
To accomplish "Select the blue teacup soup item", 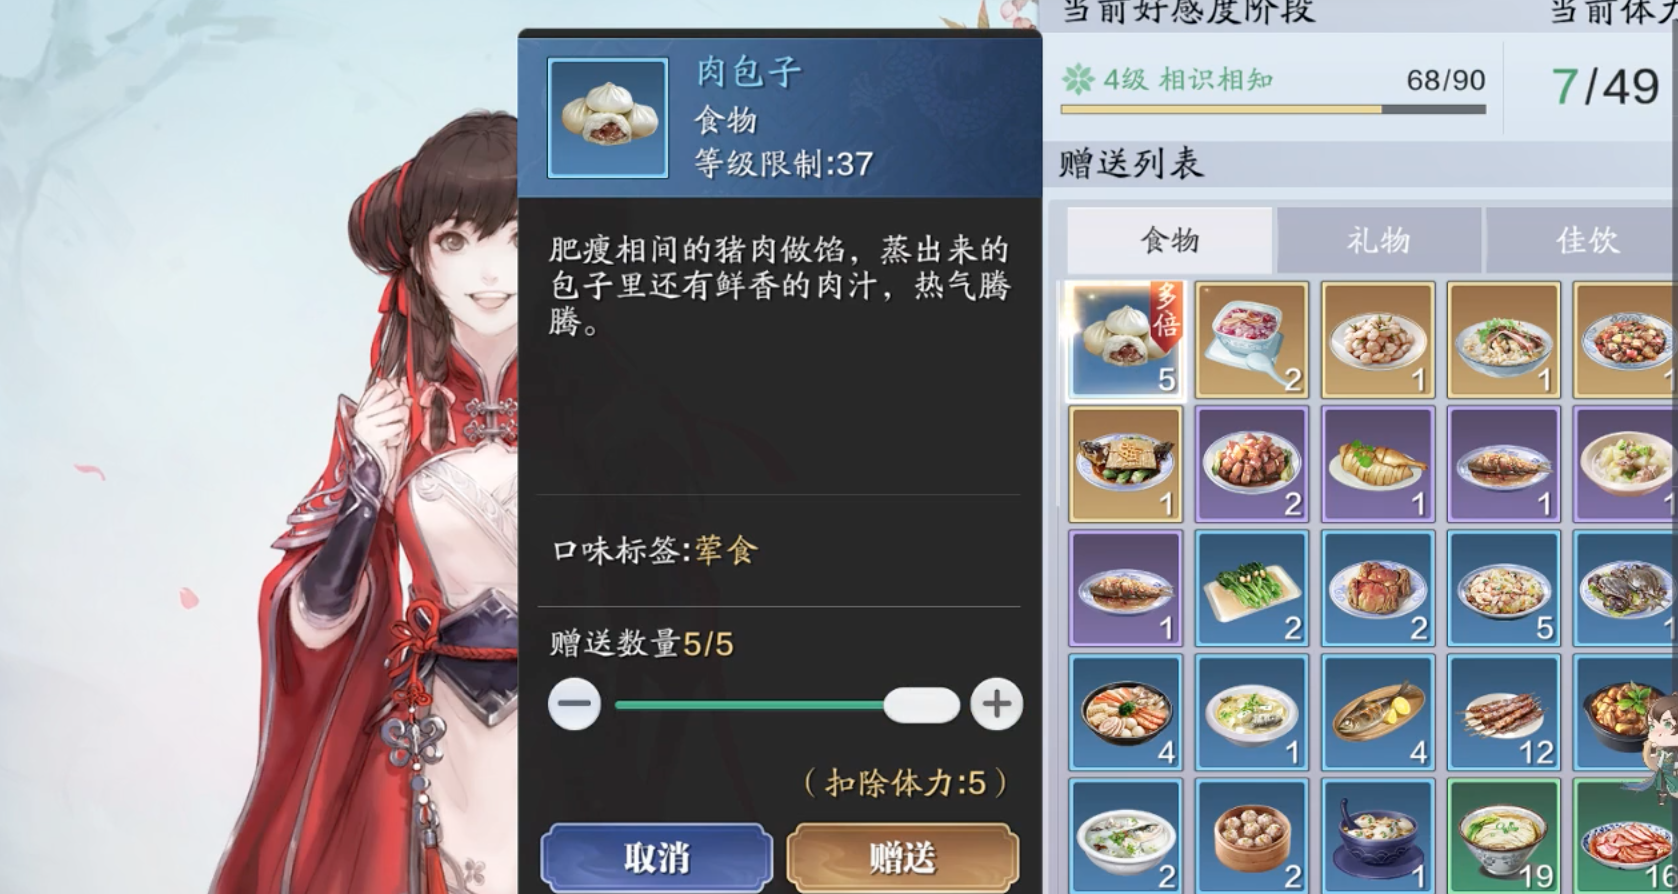I will (1377, 836).
